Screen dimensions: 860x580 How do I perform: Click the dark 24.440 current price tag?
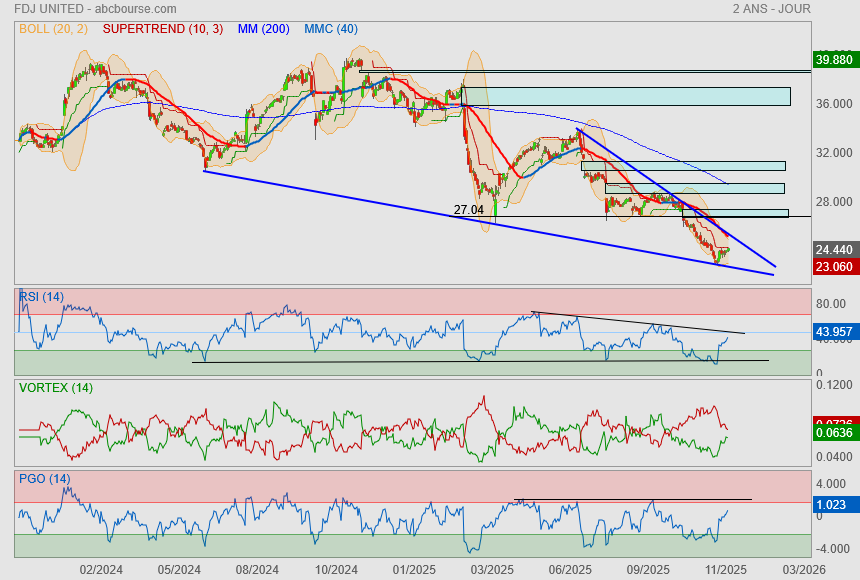[x=834, y=249]
